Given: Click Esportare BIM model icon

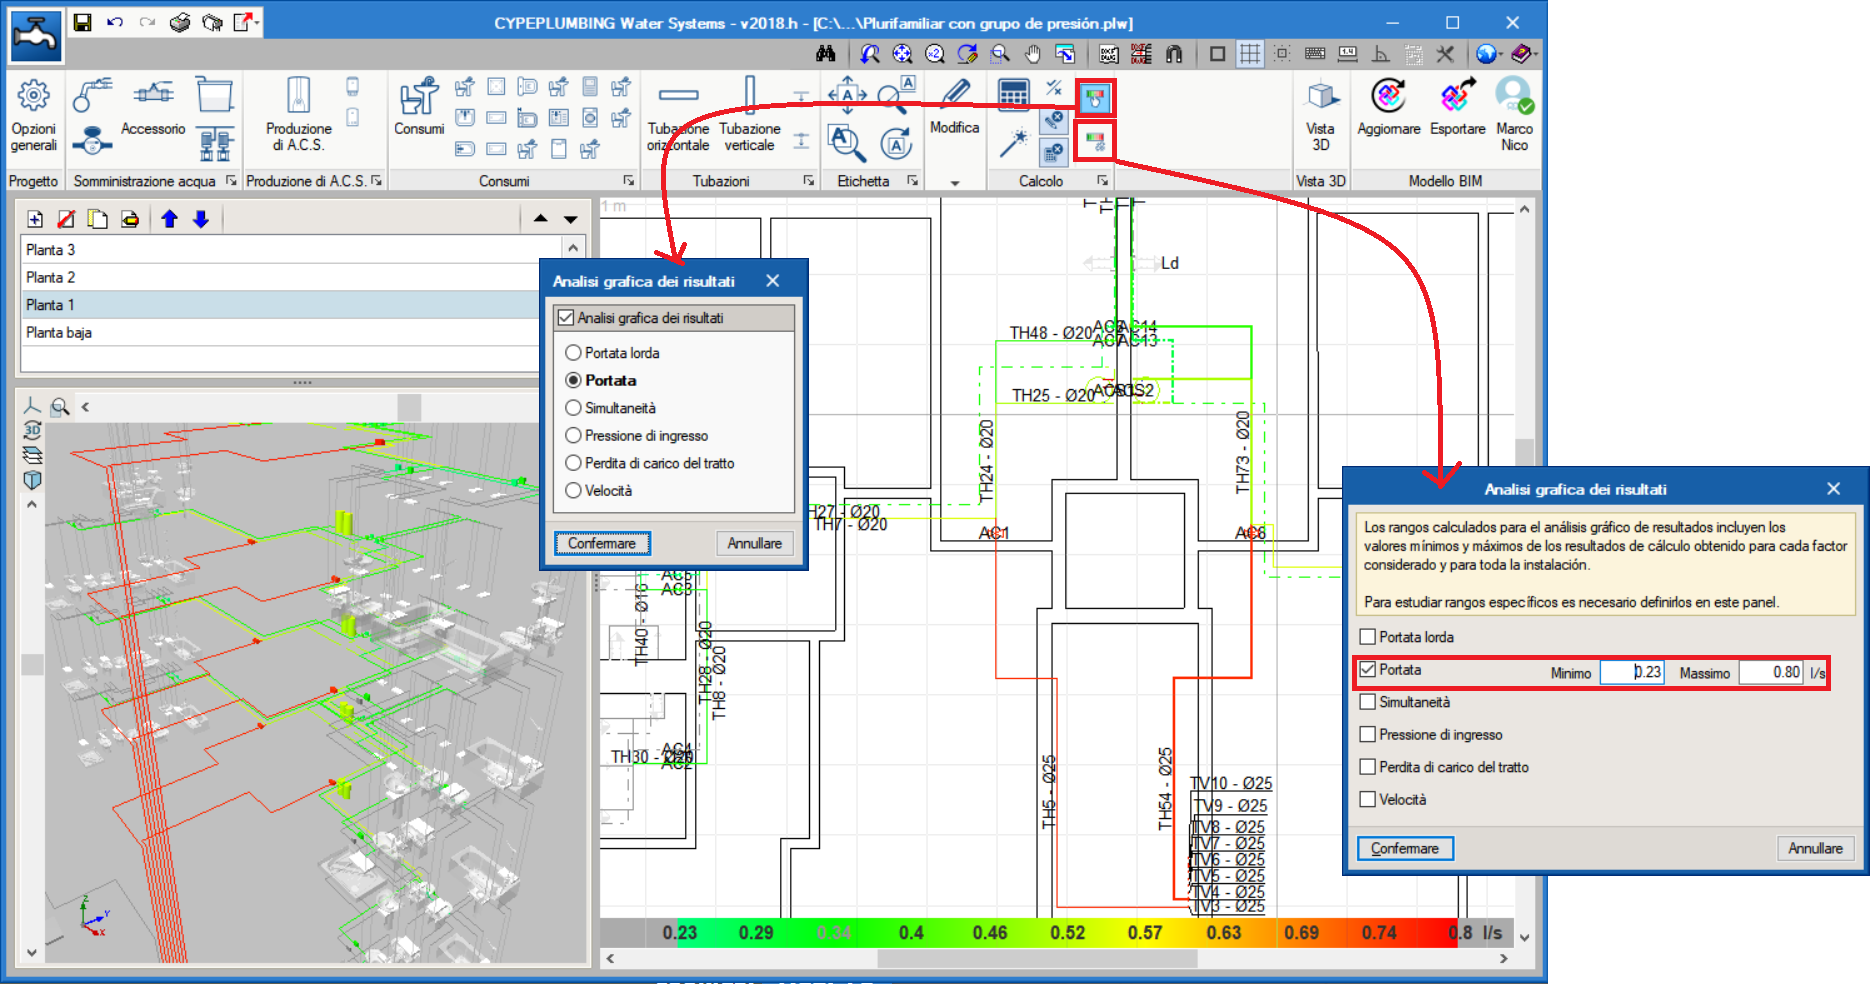Looking at the screenshot, I should 1457,106.
